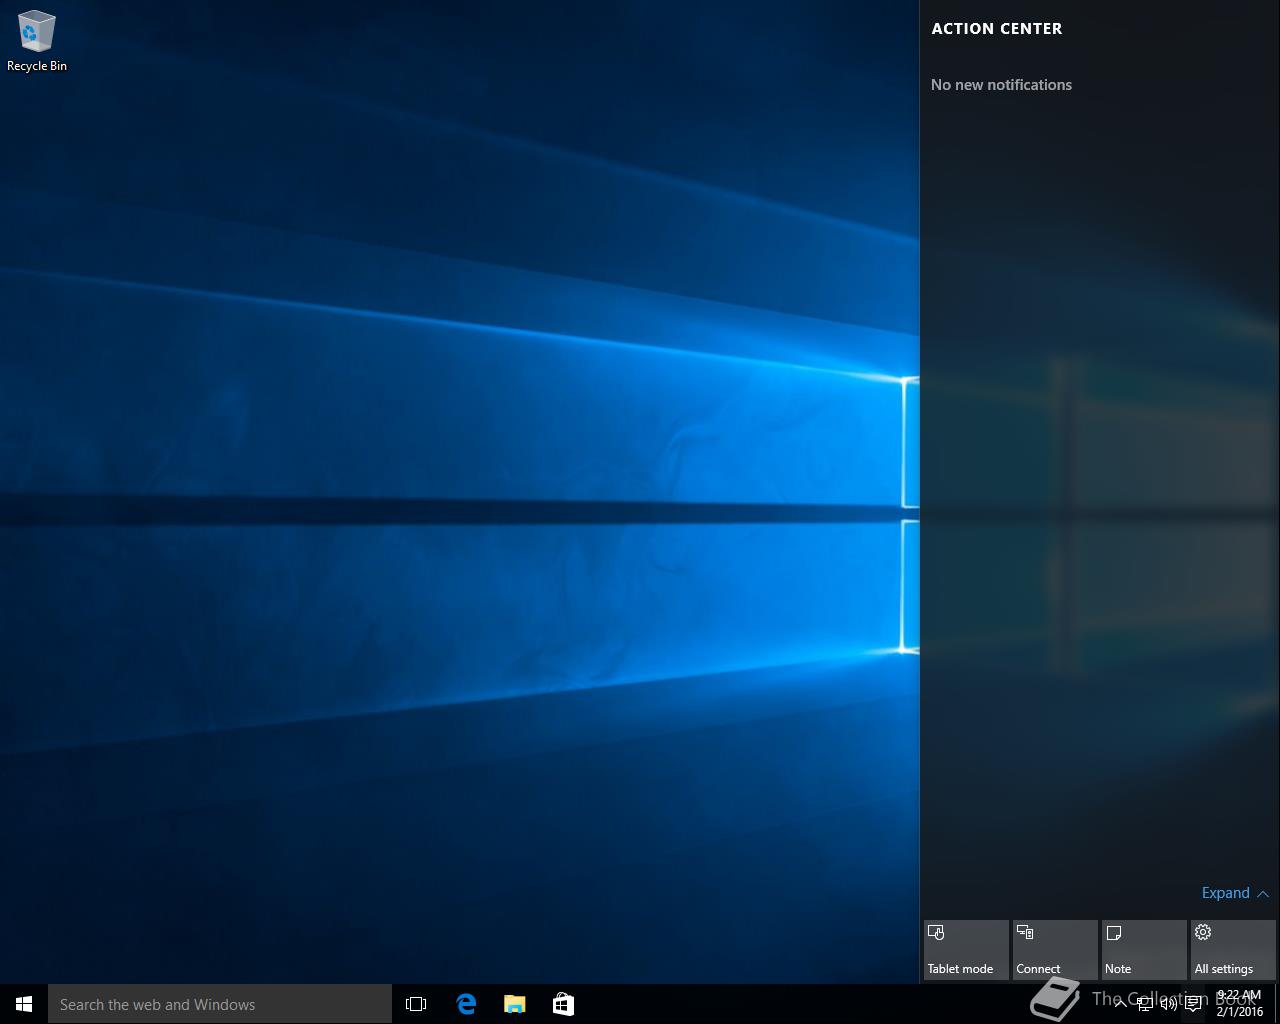The height and width of the screenshot is (1024, 1280).
Task: Open the Connect quick action tile
Action: click(x=1055, y=950)
